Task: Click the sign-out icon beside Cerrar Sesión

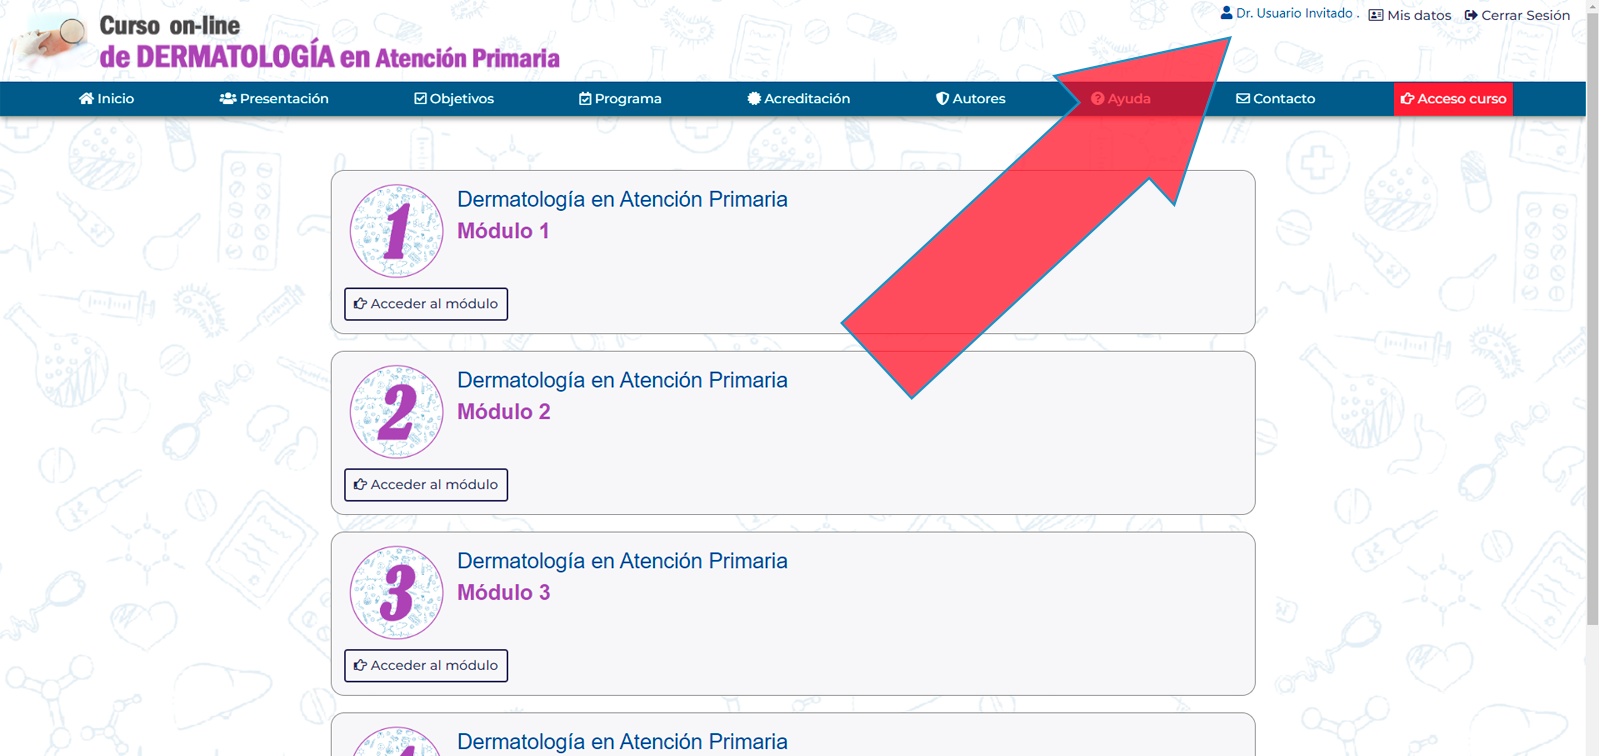Action: pyautogui.click(x=1471, y=15)
